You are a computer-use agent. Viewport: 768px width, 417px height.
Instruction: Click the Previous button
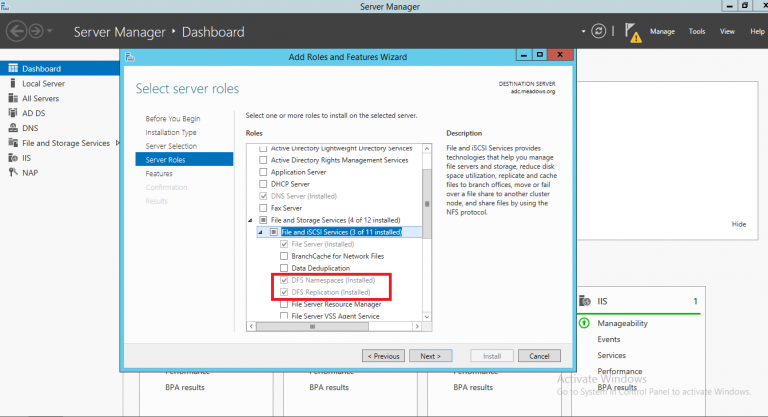click(383, 356)
